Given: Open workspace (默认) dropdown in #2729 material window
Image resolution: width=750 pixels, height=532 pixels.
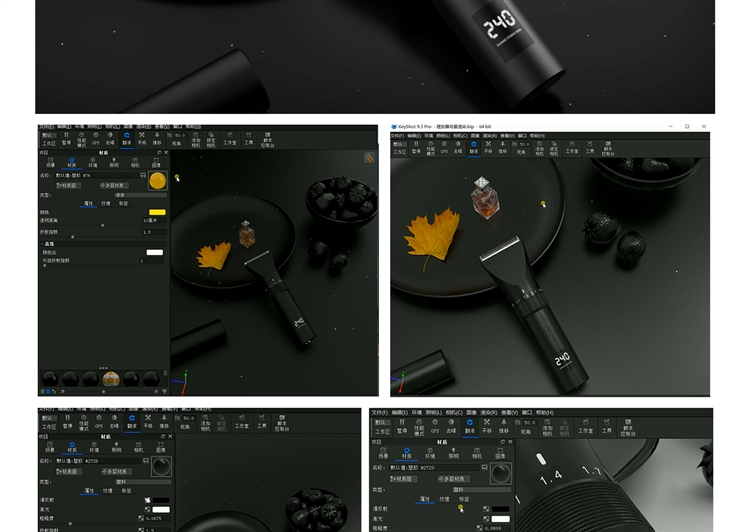Looking at the screenshot, I should (x=383, y=422).
